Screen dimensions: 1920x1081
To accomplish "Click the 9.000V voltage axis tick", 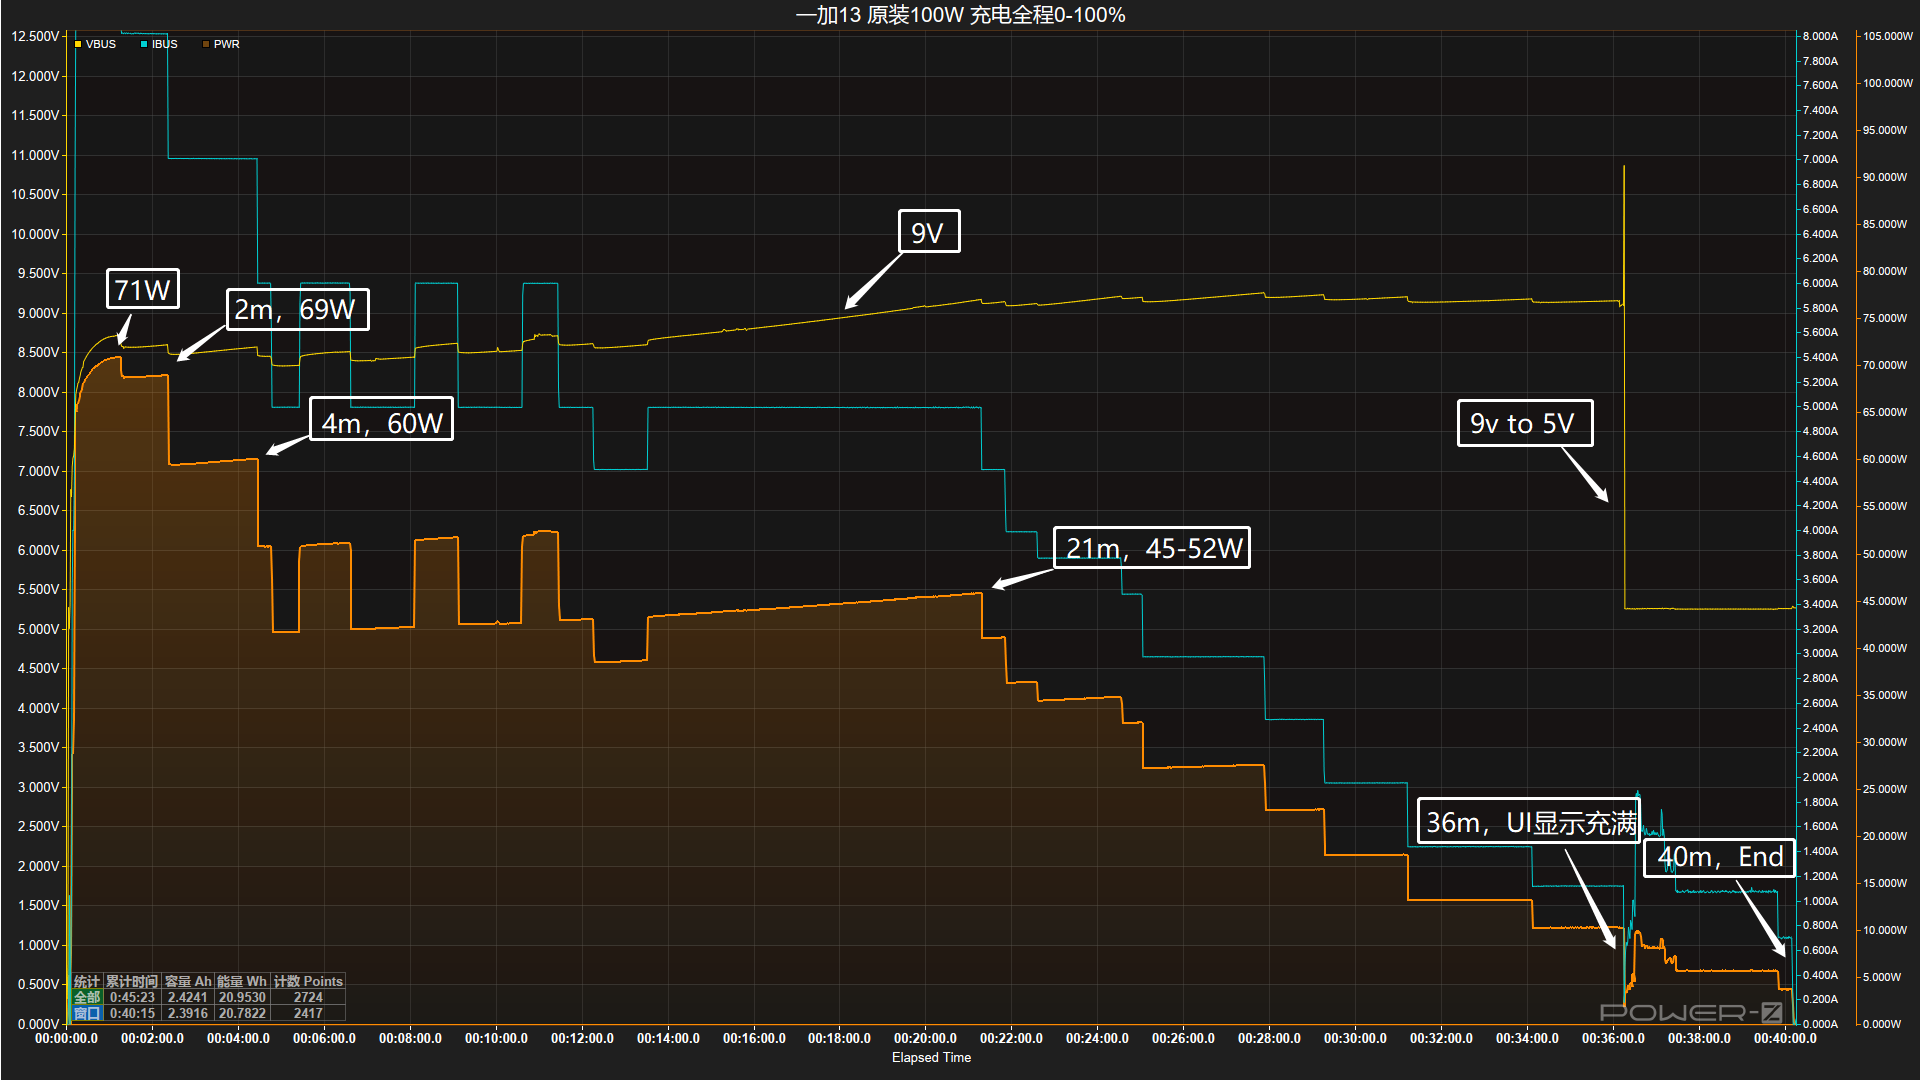I will [x=38, y=313].
